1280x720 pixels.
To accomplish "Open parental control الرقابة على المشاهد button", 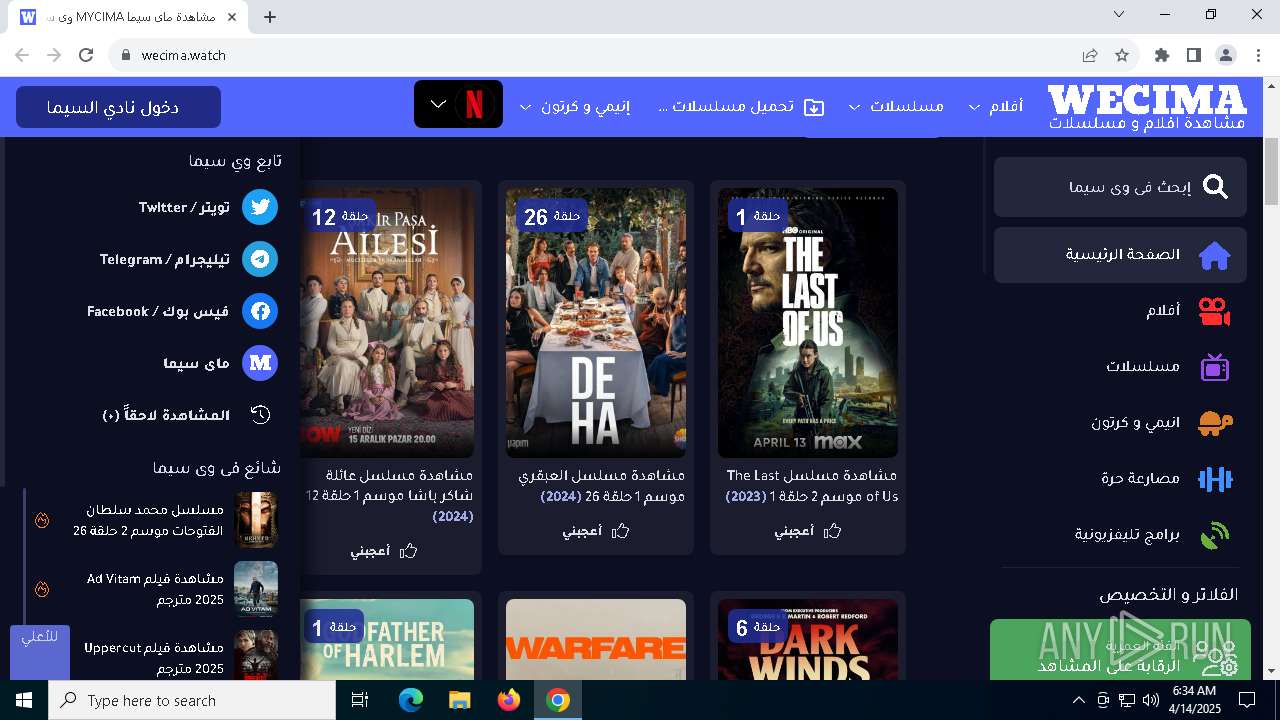I will click(1120, 650).
